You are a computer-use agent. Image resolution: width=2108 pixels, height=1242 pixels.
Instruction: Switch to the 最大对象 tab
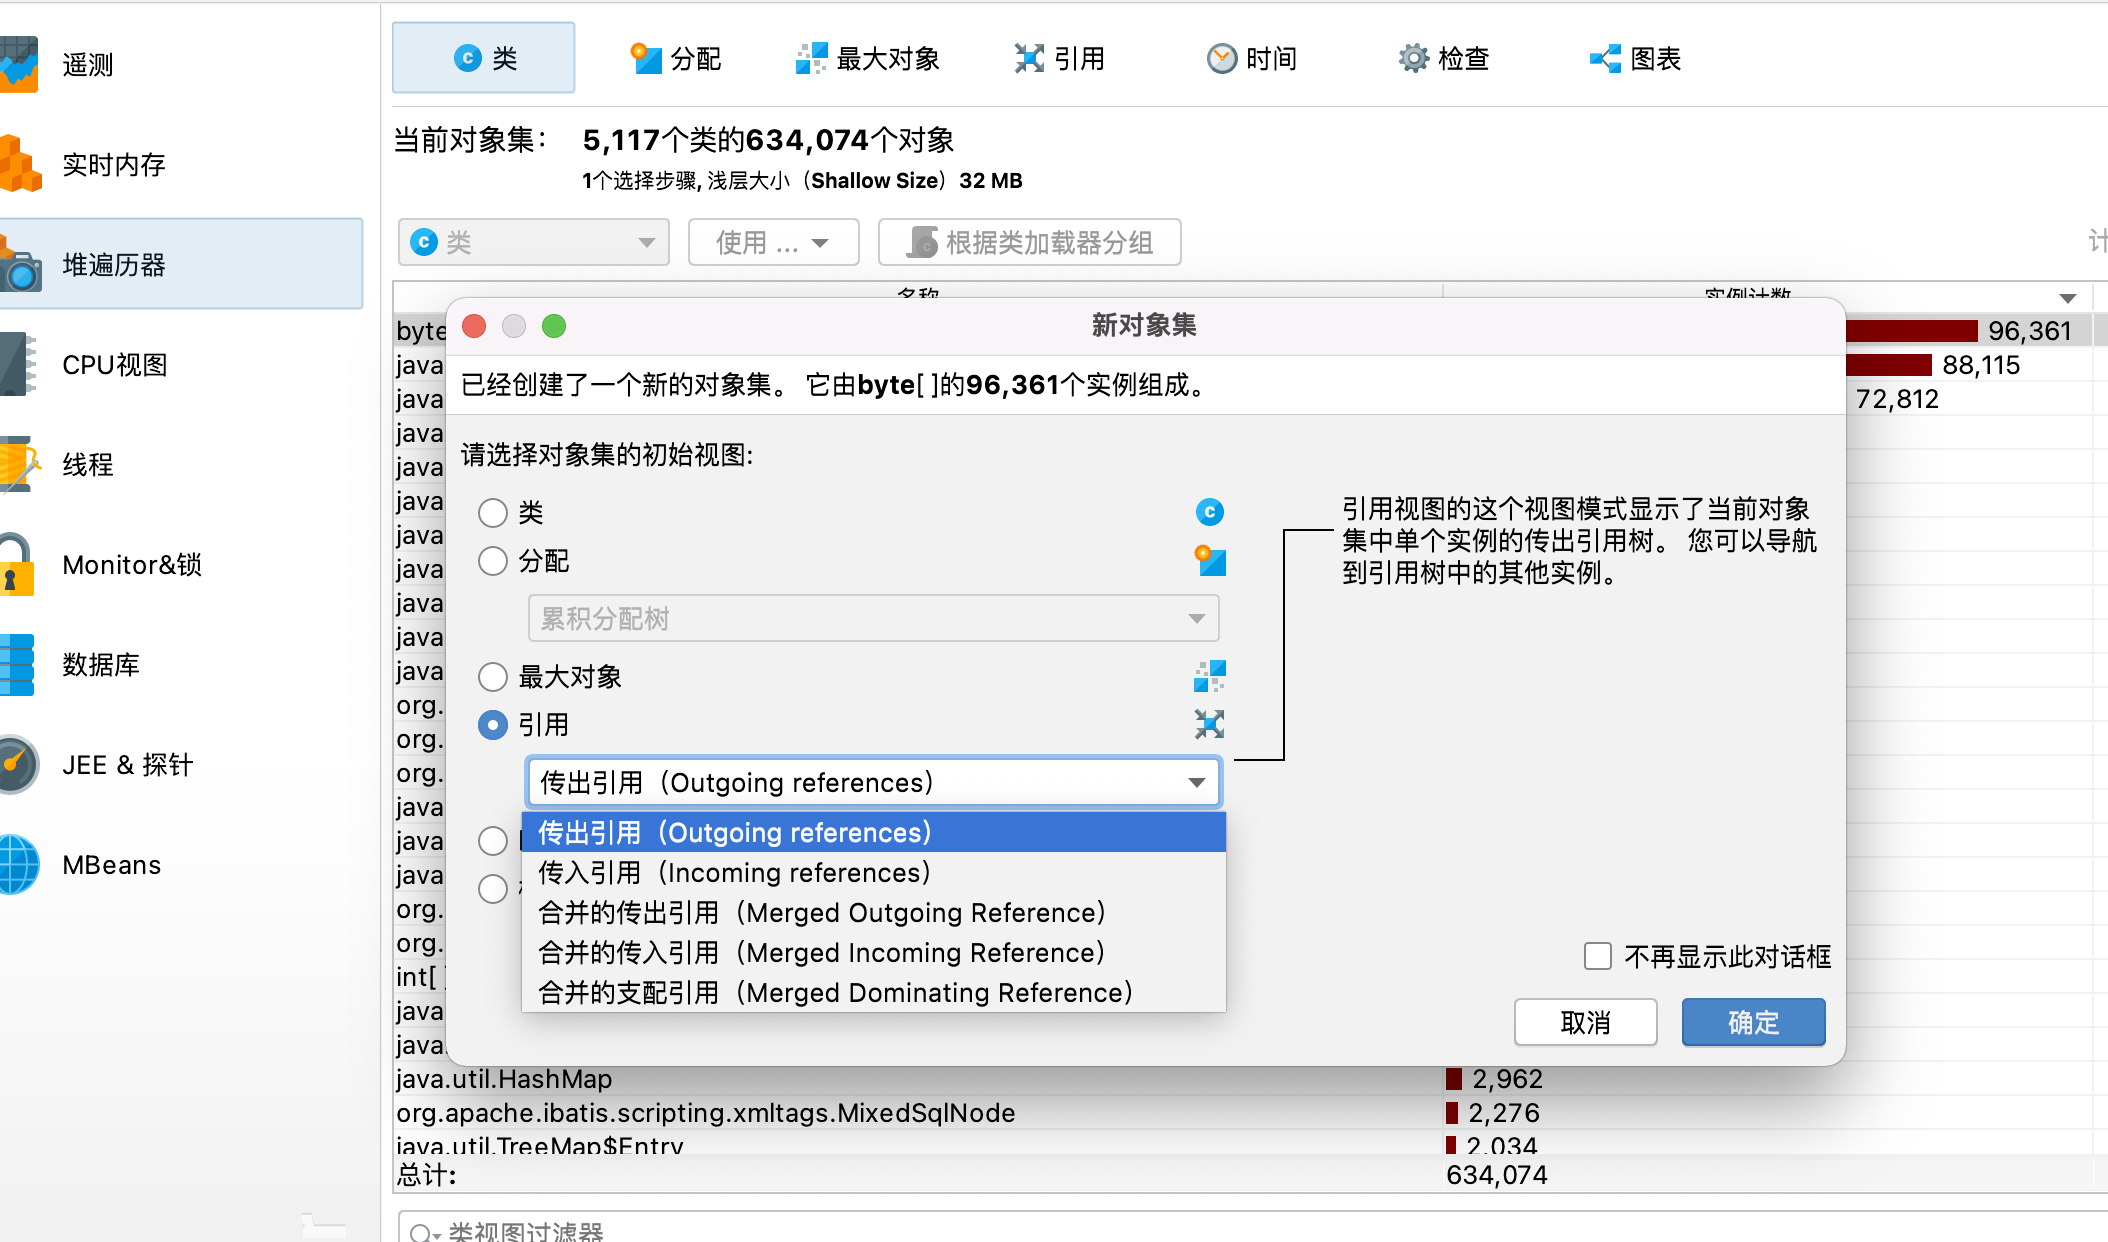pos(868,59)
